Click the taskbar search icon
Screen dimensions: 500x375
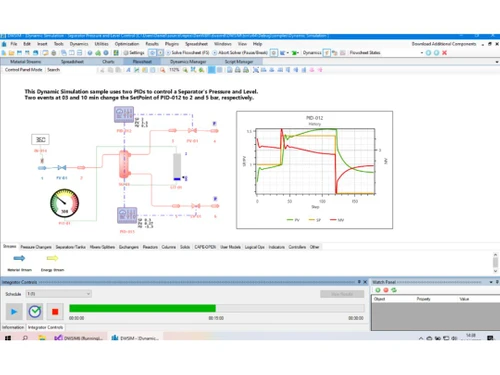(x=25, y=338)
